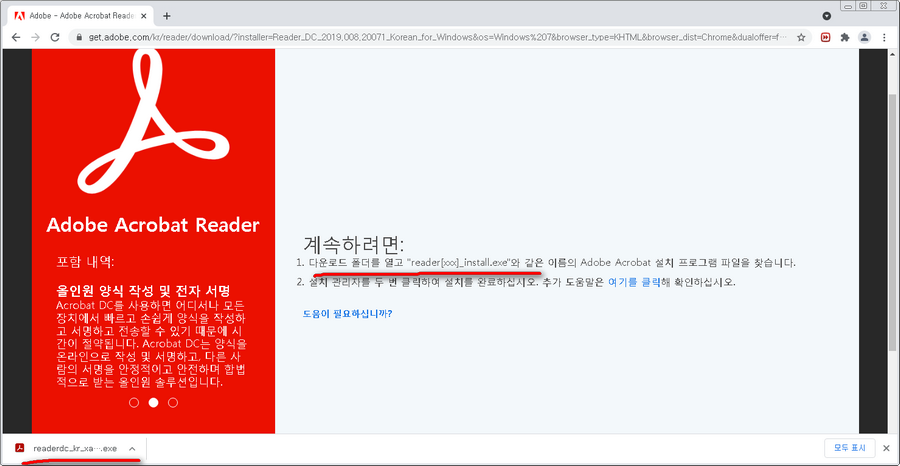
Task: Click the page vertical scrollbar
Action: [893, 221]
